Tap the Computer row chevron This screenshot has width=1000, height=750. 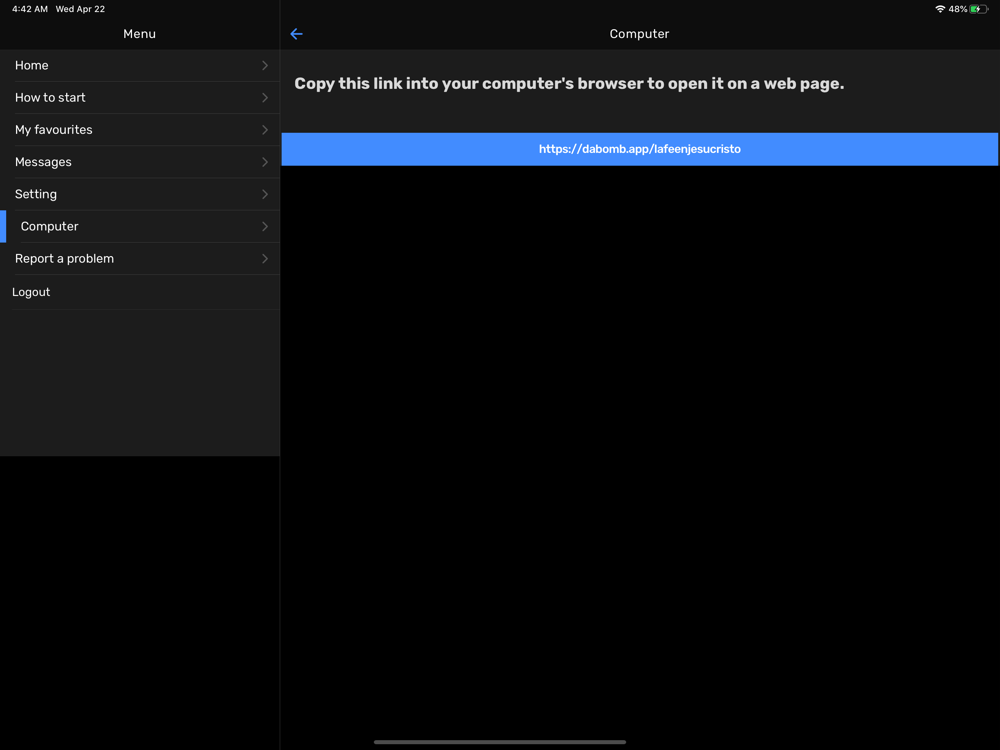pyautogui.click(x=265, y=226)
